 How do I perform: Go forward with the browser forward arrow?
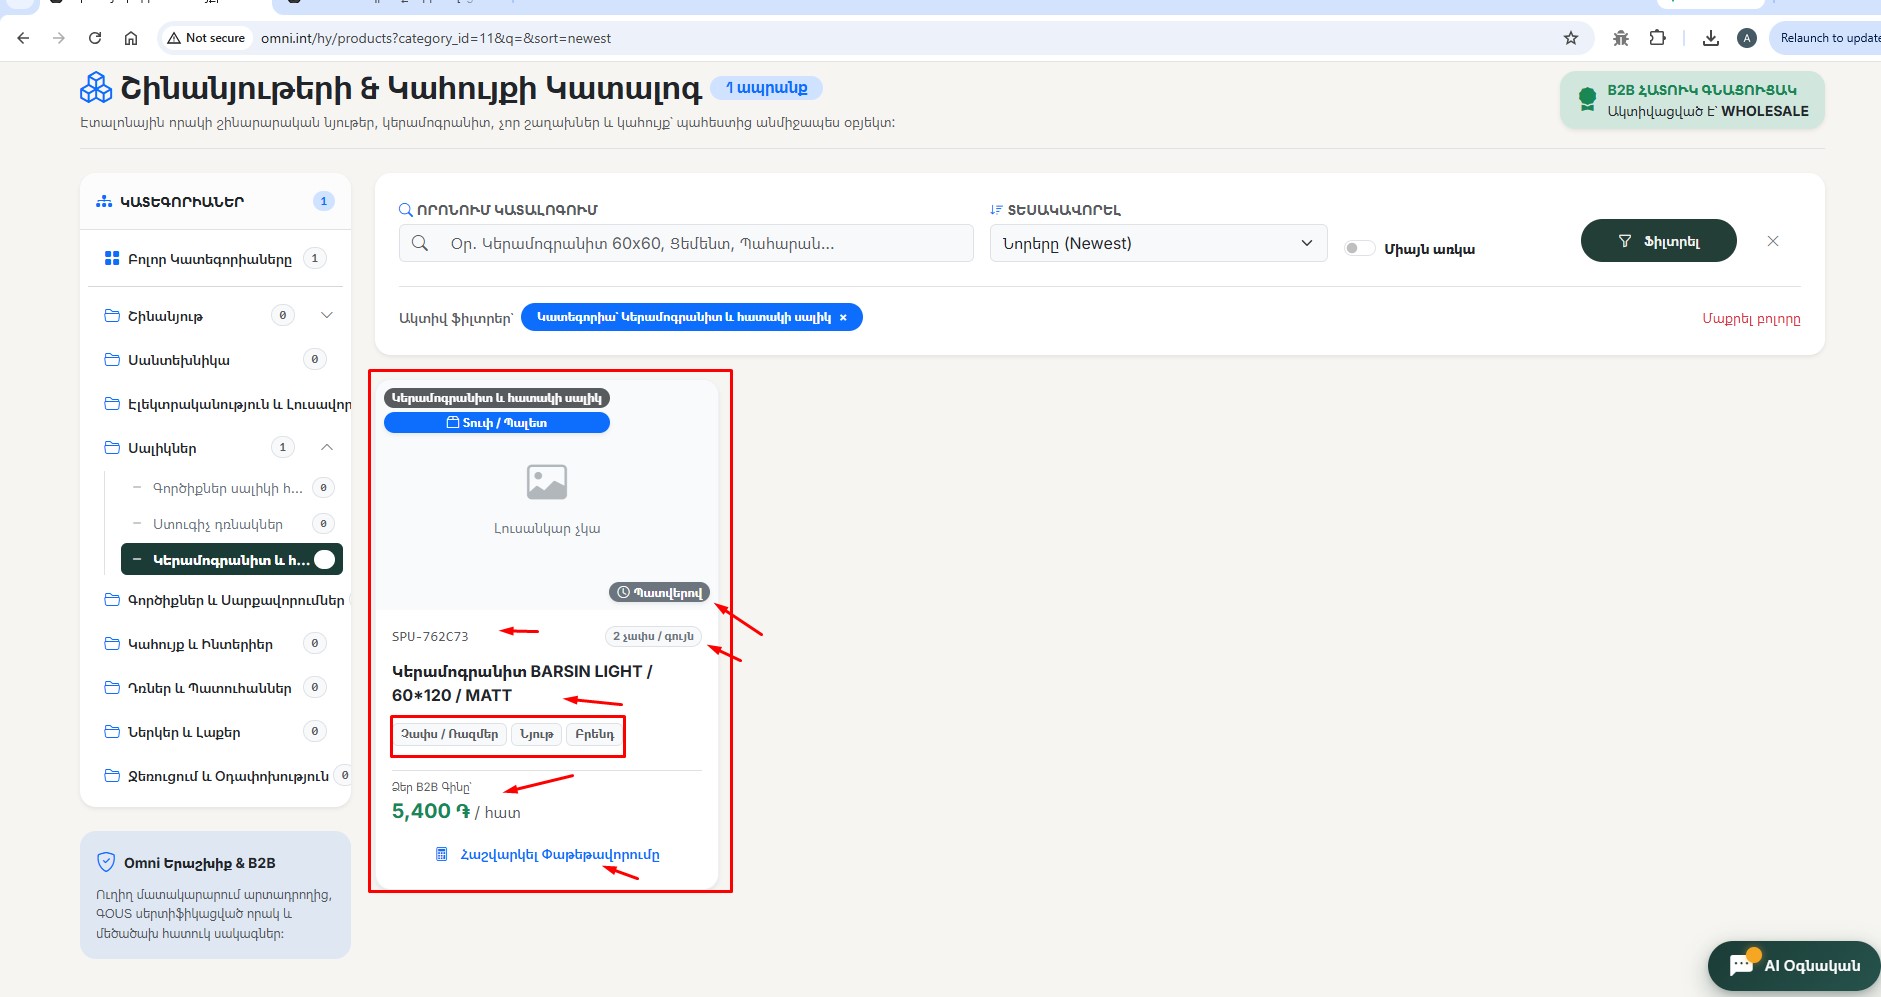pyautogui.click(x=59, y=38)
